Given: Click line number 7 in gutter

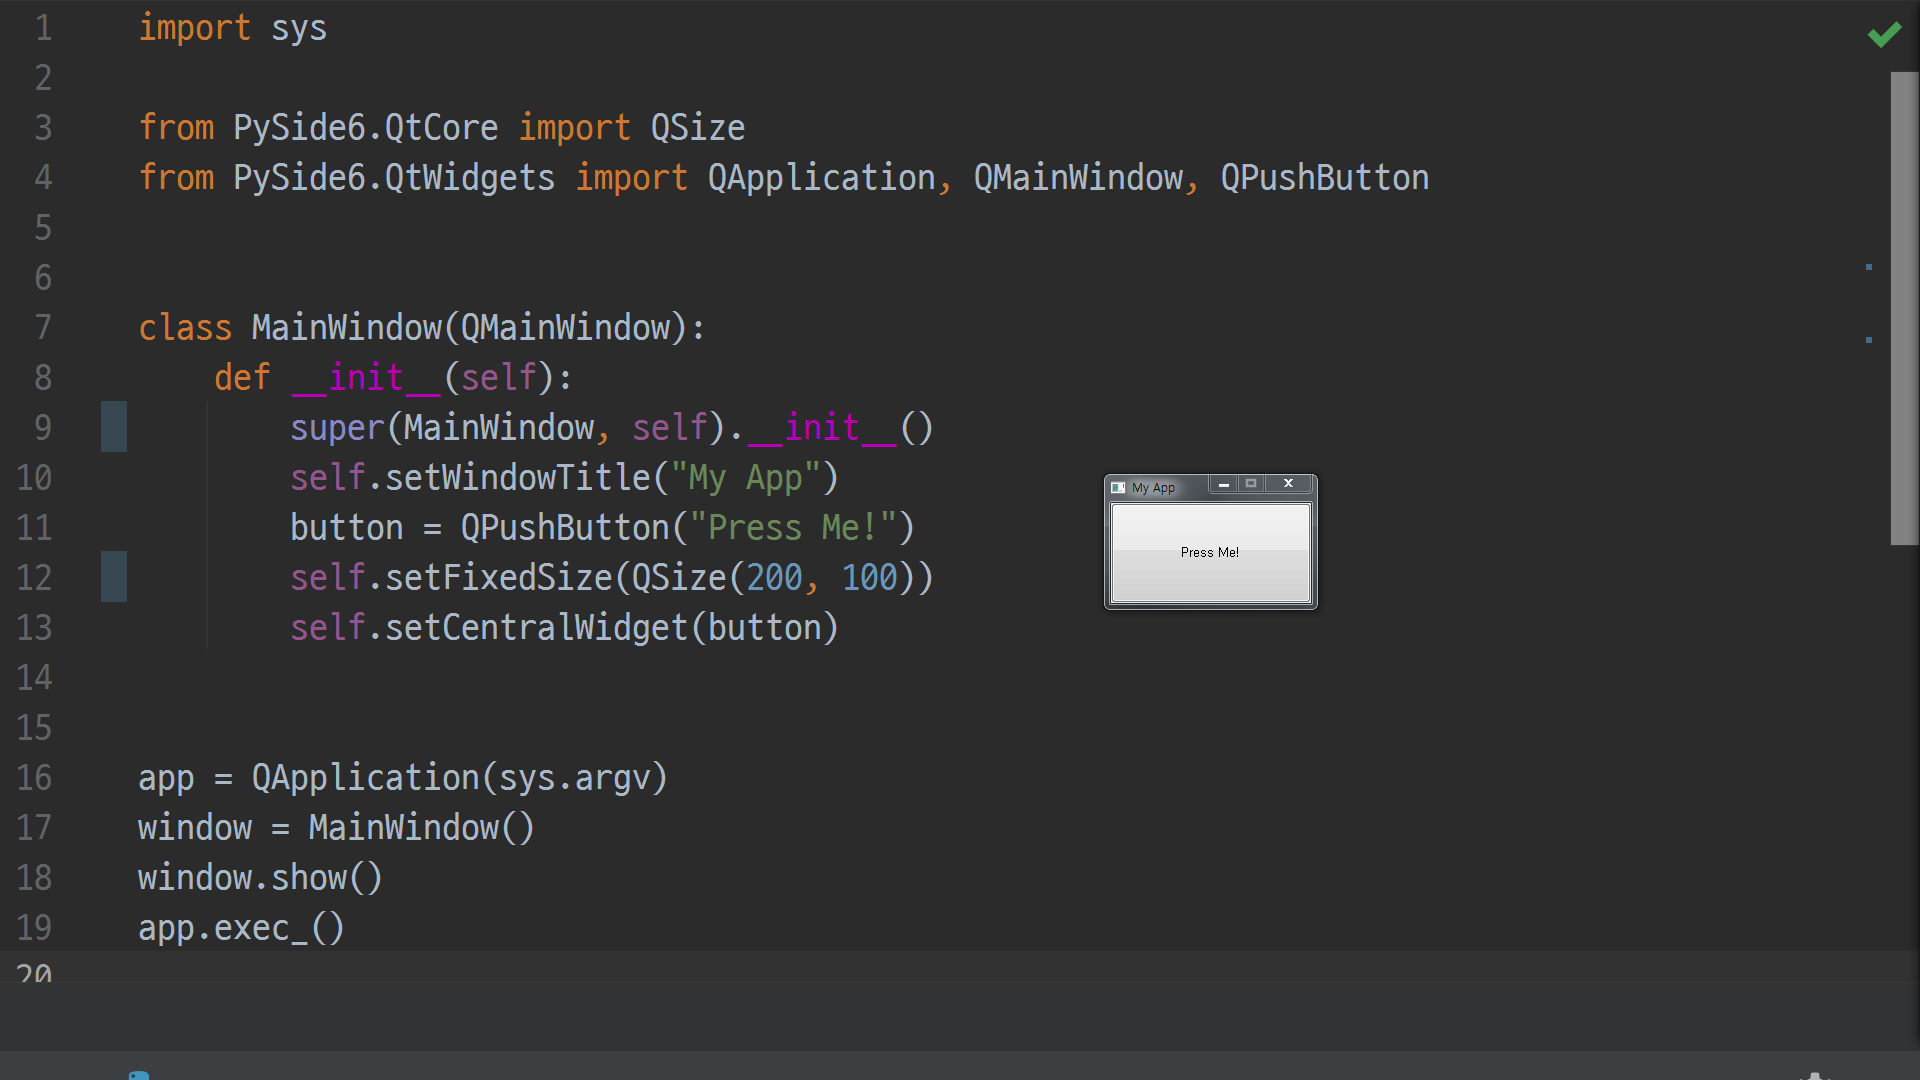Looking at the screenshot, I should [42, 328].
